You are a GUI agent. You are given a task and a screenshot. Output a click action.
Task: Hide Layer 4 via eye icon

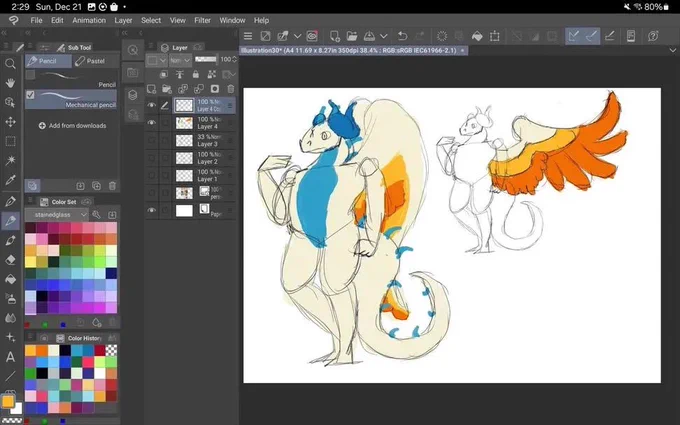coord(151,123)
